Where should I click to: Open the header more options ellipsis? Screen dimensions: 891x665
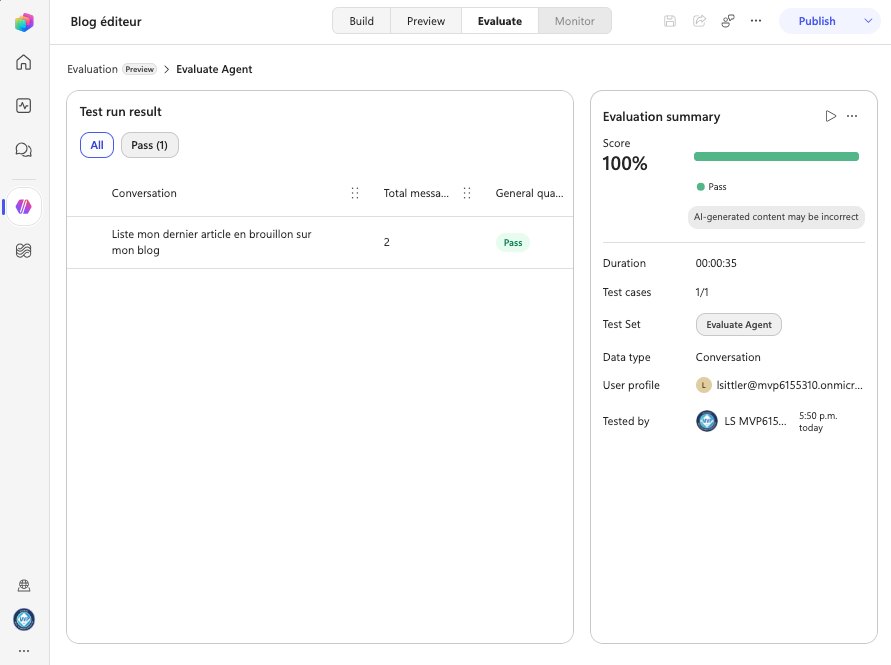[x=756, y=21]
